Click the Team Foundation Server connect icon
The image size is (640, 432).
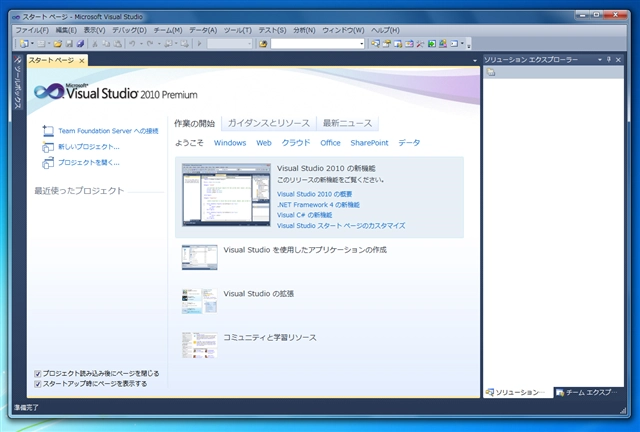[x=47, y=131]
